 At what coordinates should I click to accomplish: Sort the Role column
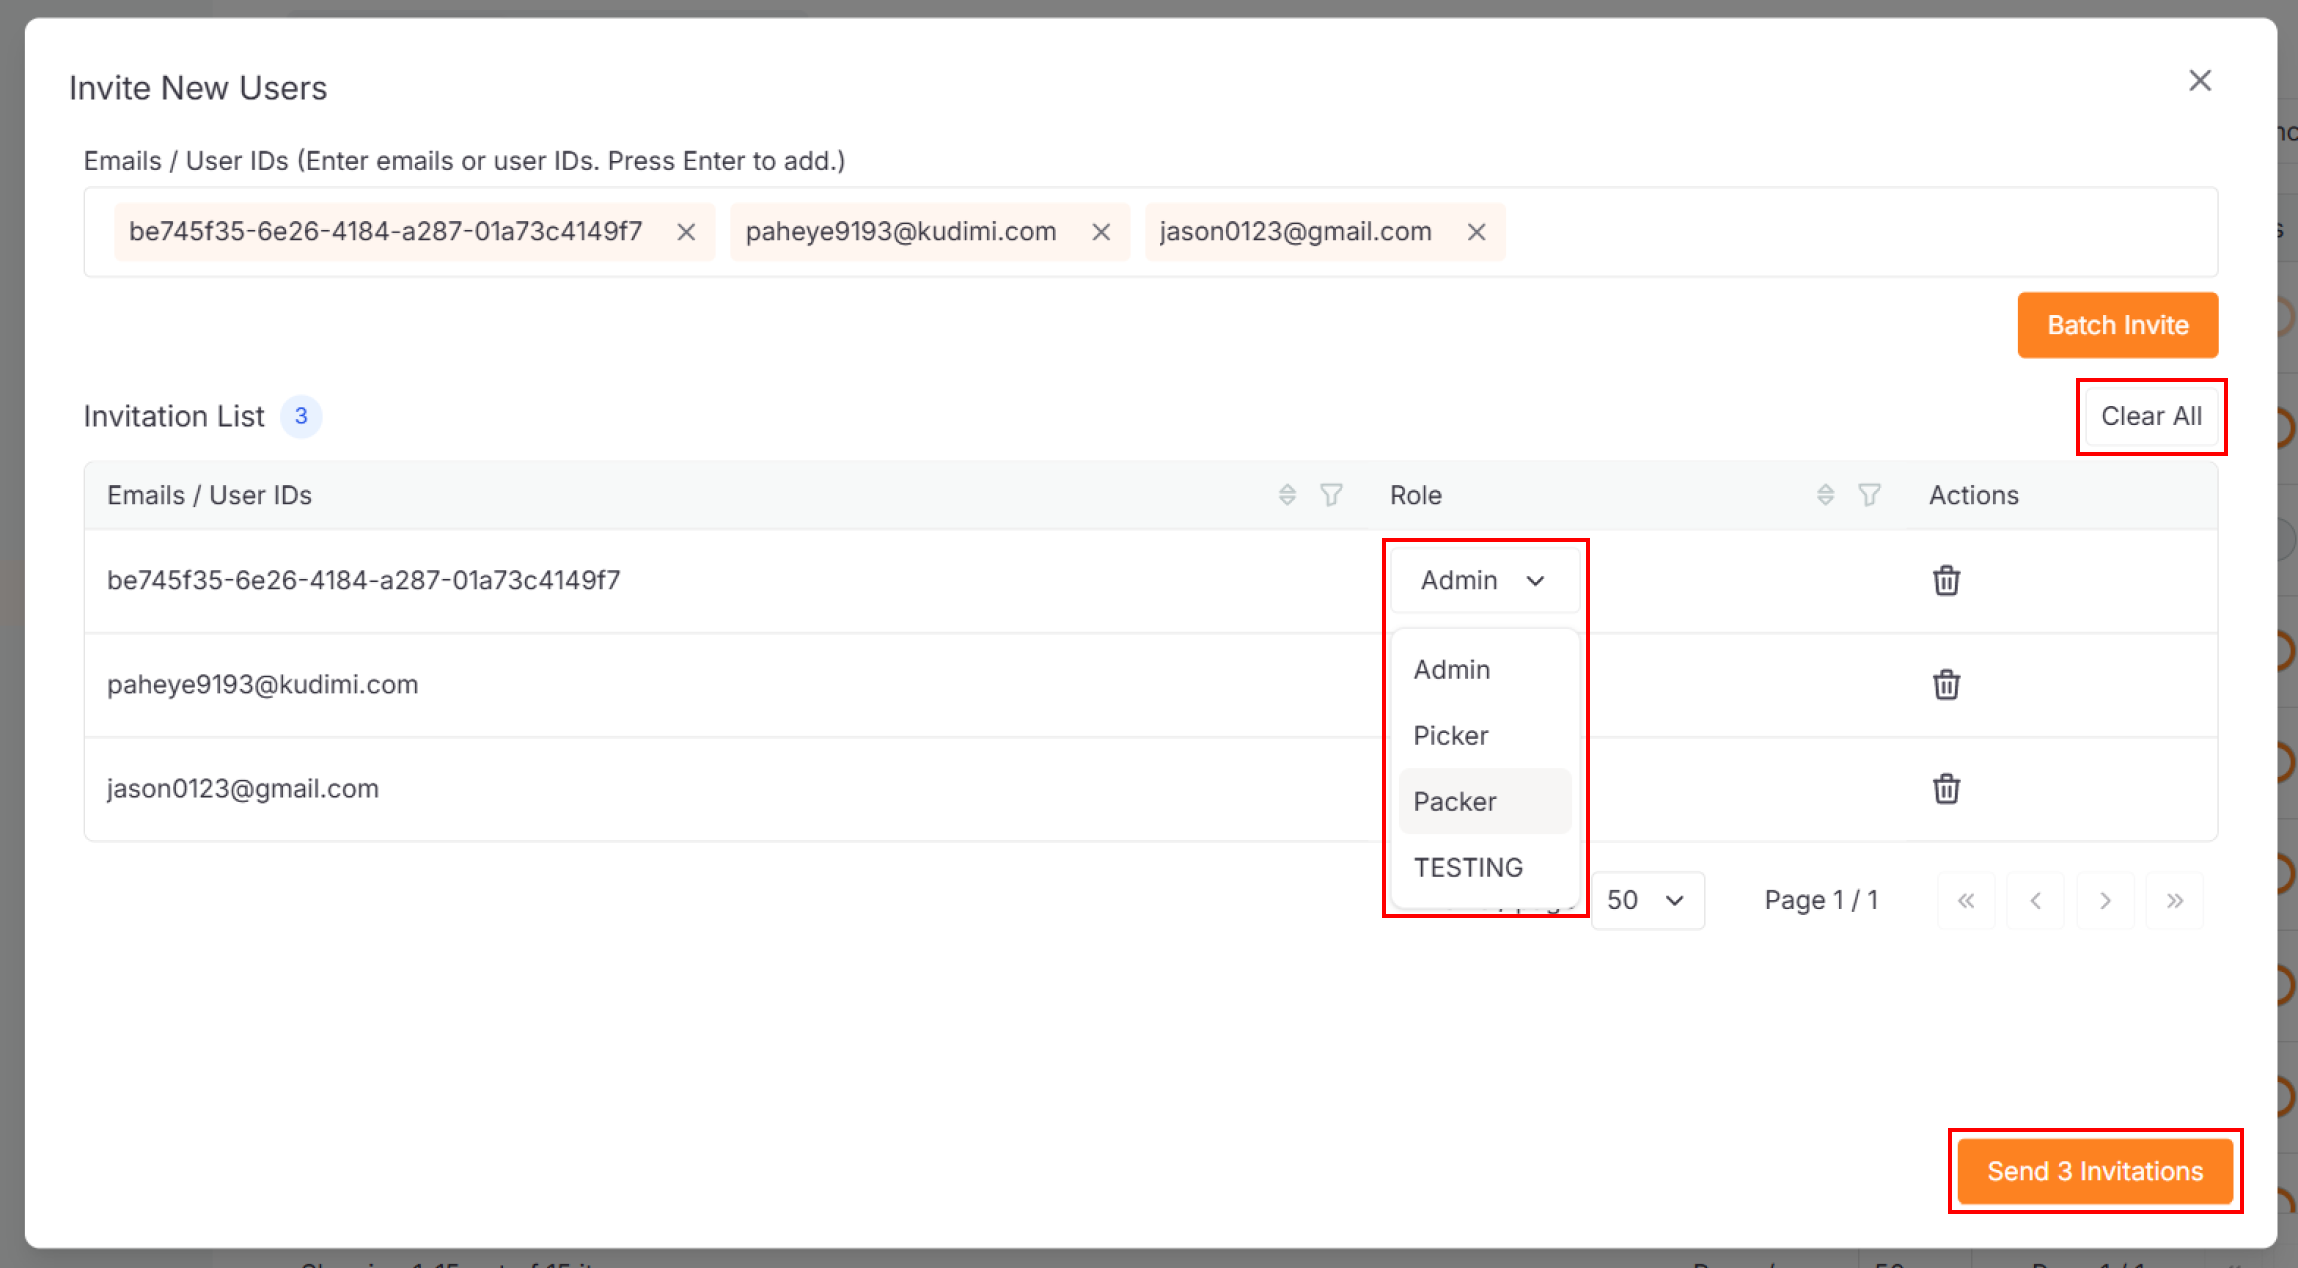1825,495
